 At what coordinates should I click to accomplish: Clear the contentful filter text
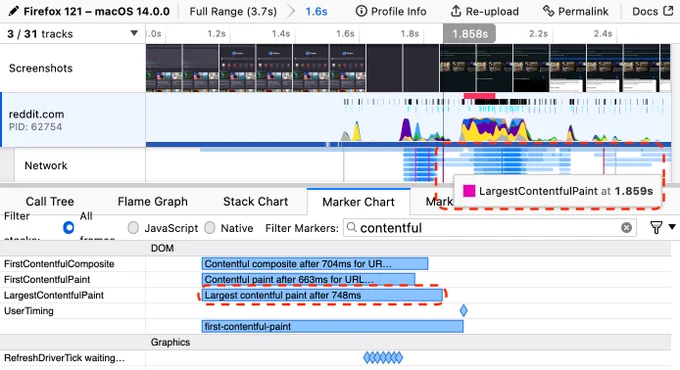pos(626,228)
